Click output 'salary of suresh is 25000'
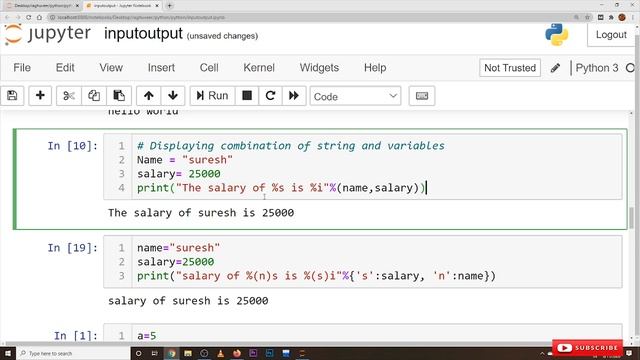Screen dimensions: 640x360 click(x=188, y=301)
